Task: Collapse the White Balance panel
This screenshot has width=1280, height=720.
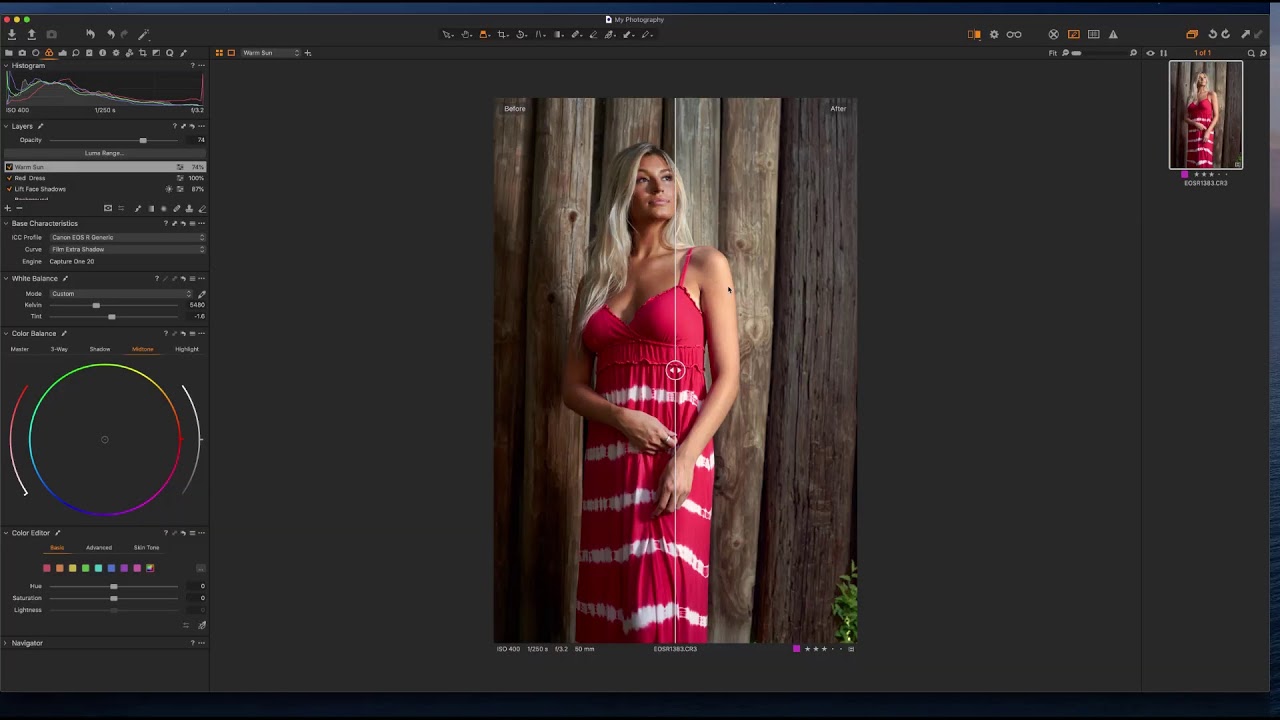Action: click(x=6, y=278)
